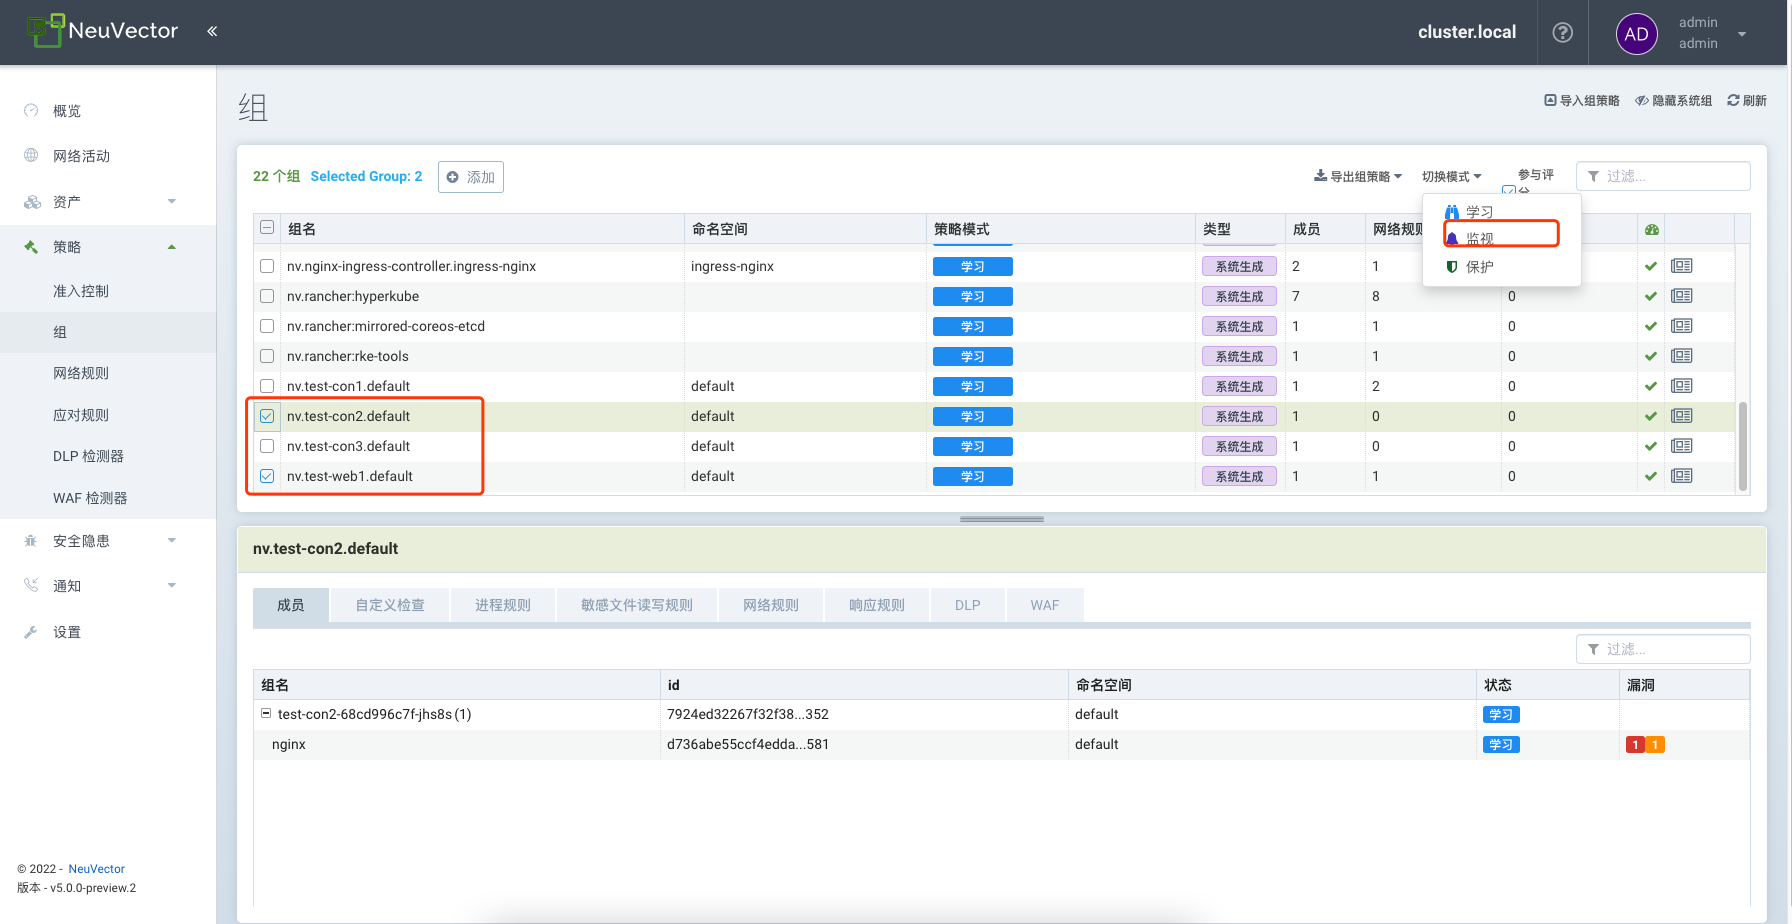Toggle the select-all checkbox in table header

267,228
